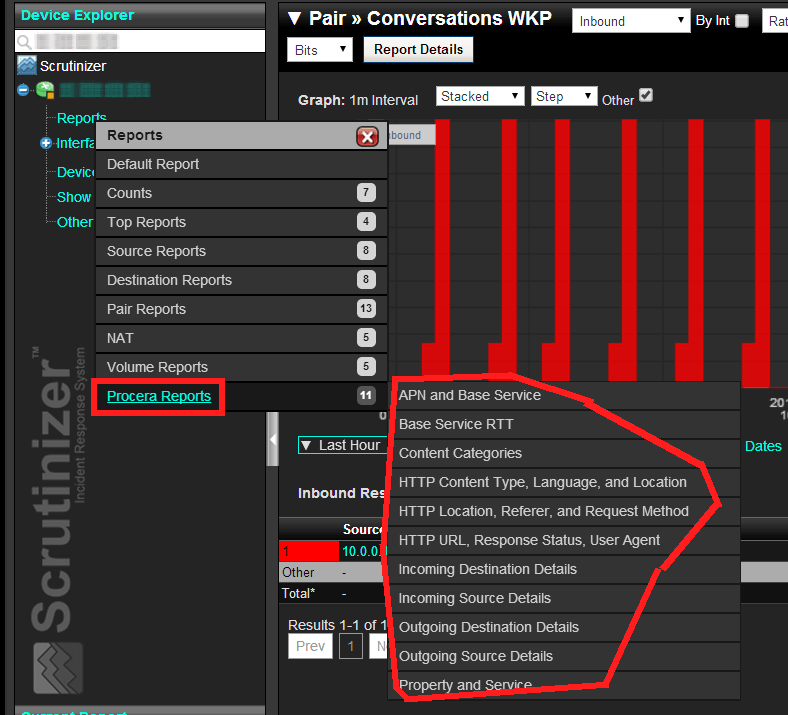Screen dimensions: 788x715
Task: Click the search magnifier icon in Device Explorer
Action: (24, 41)
